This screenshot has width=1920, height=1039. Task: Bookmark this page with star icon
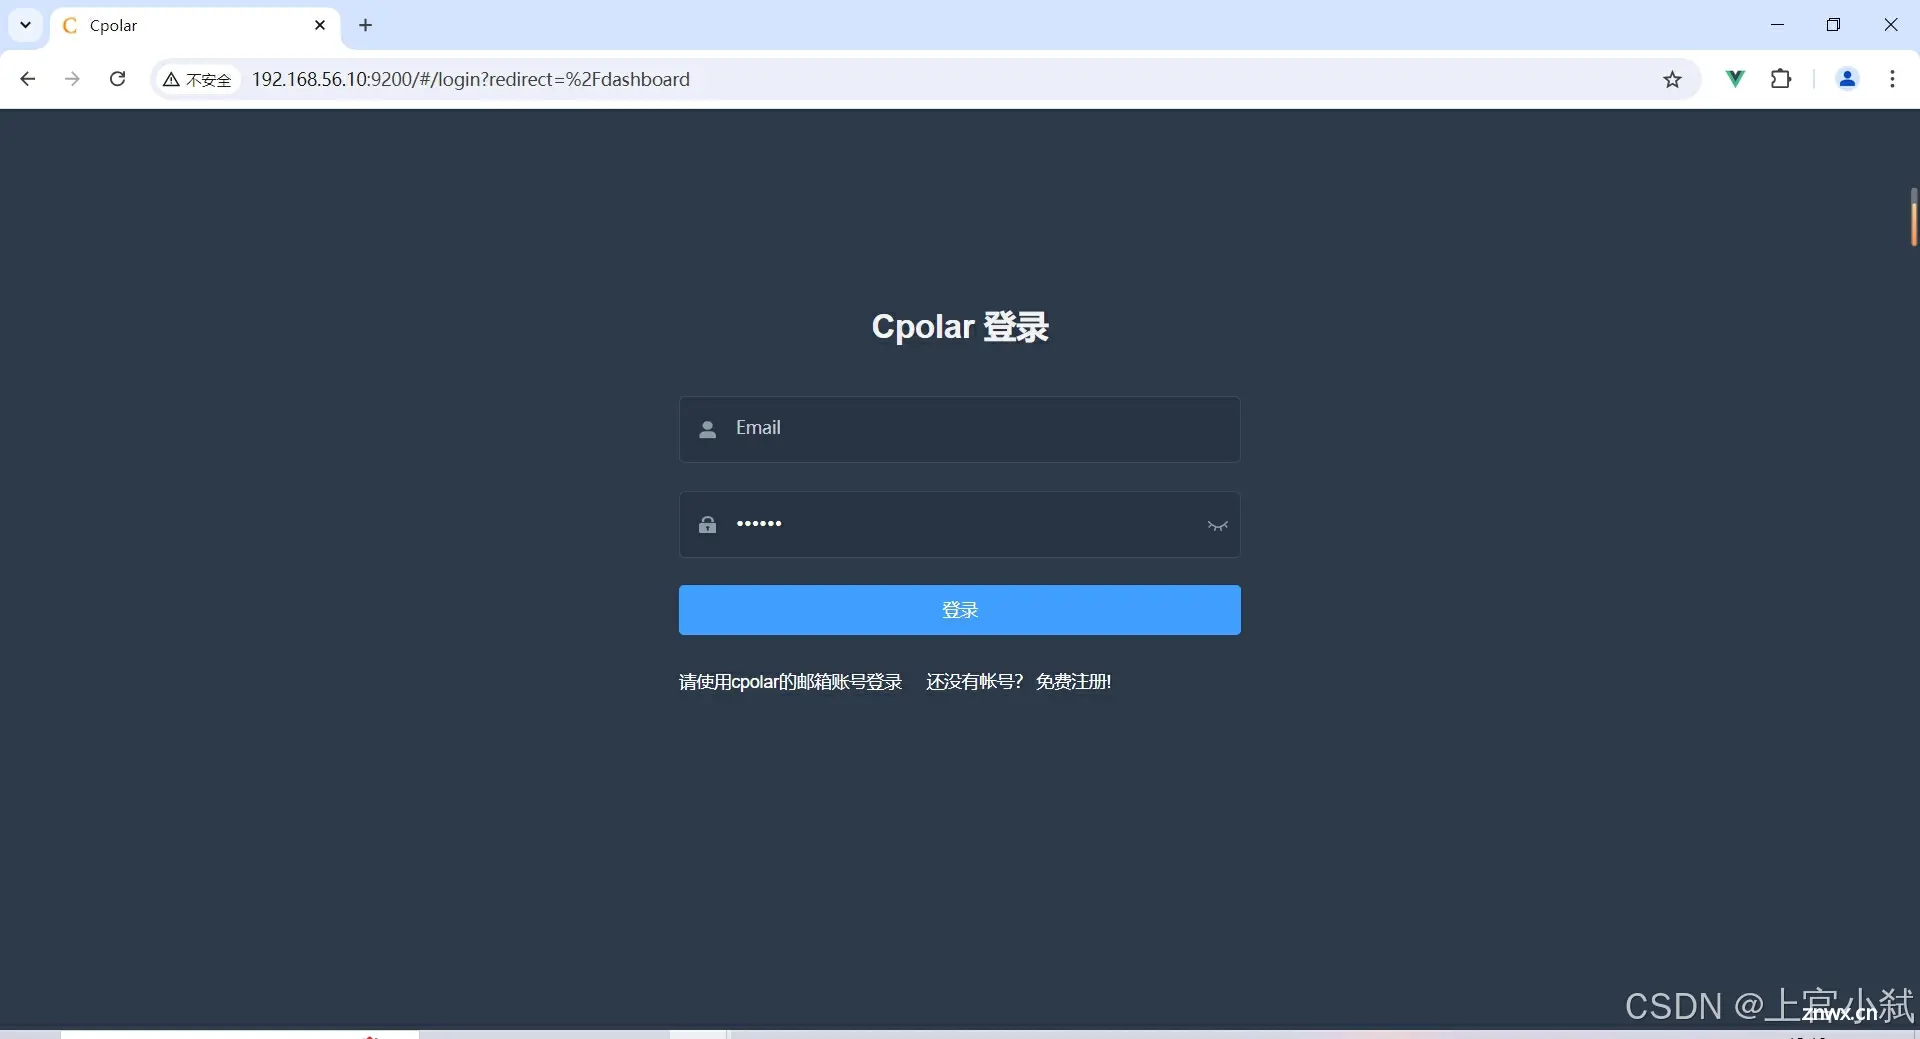pyautogui.click(x=1672, y=79)
